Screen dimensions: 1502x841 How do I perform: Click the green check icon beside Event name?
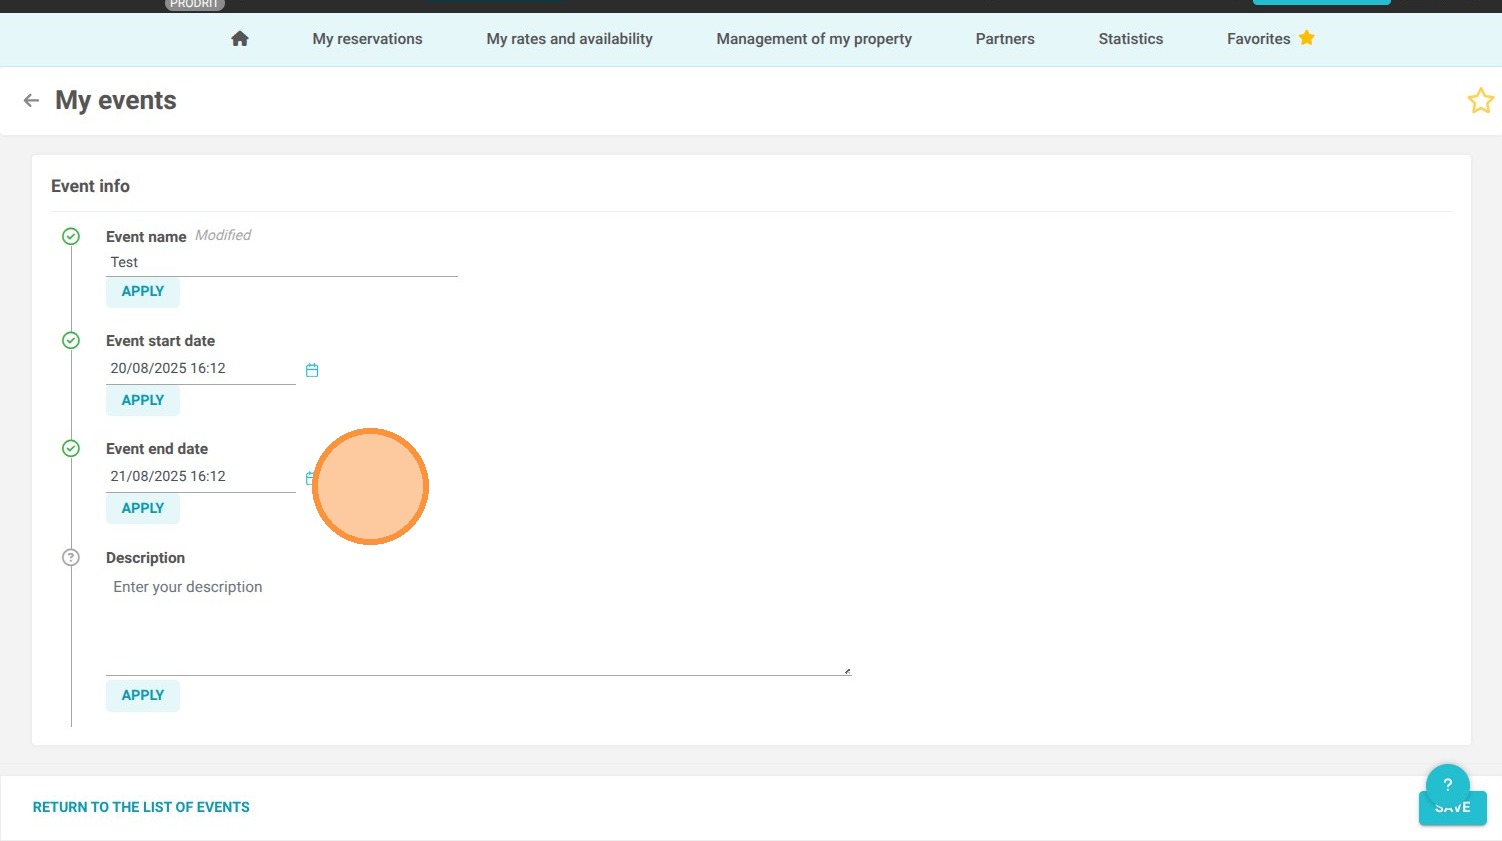71,237
